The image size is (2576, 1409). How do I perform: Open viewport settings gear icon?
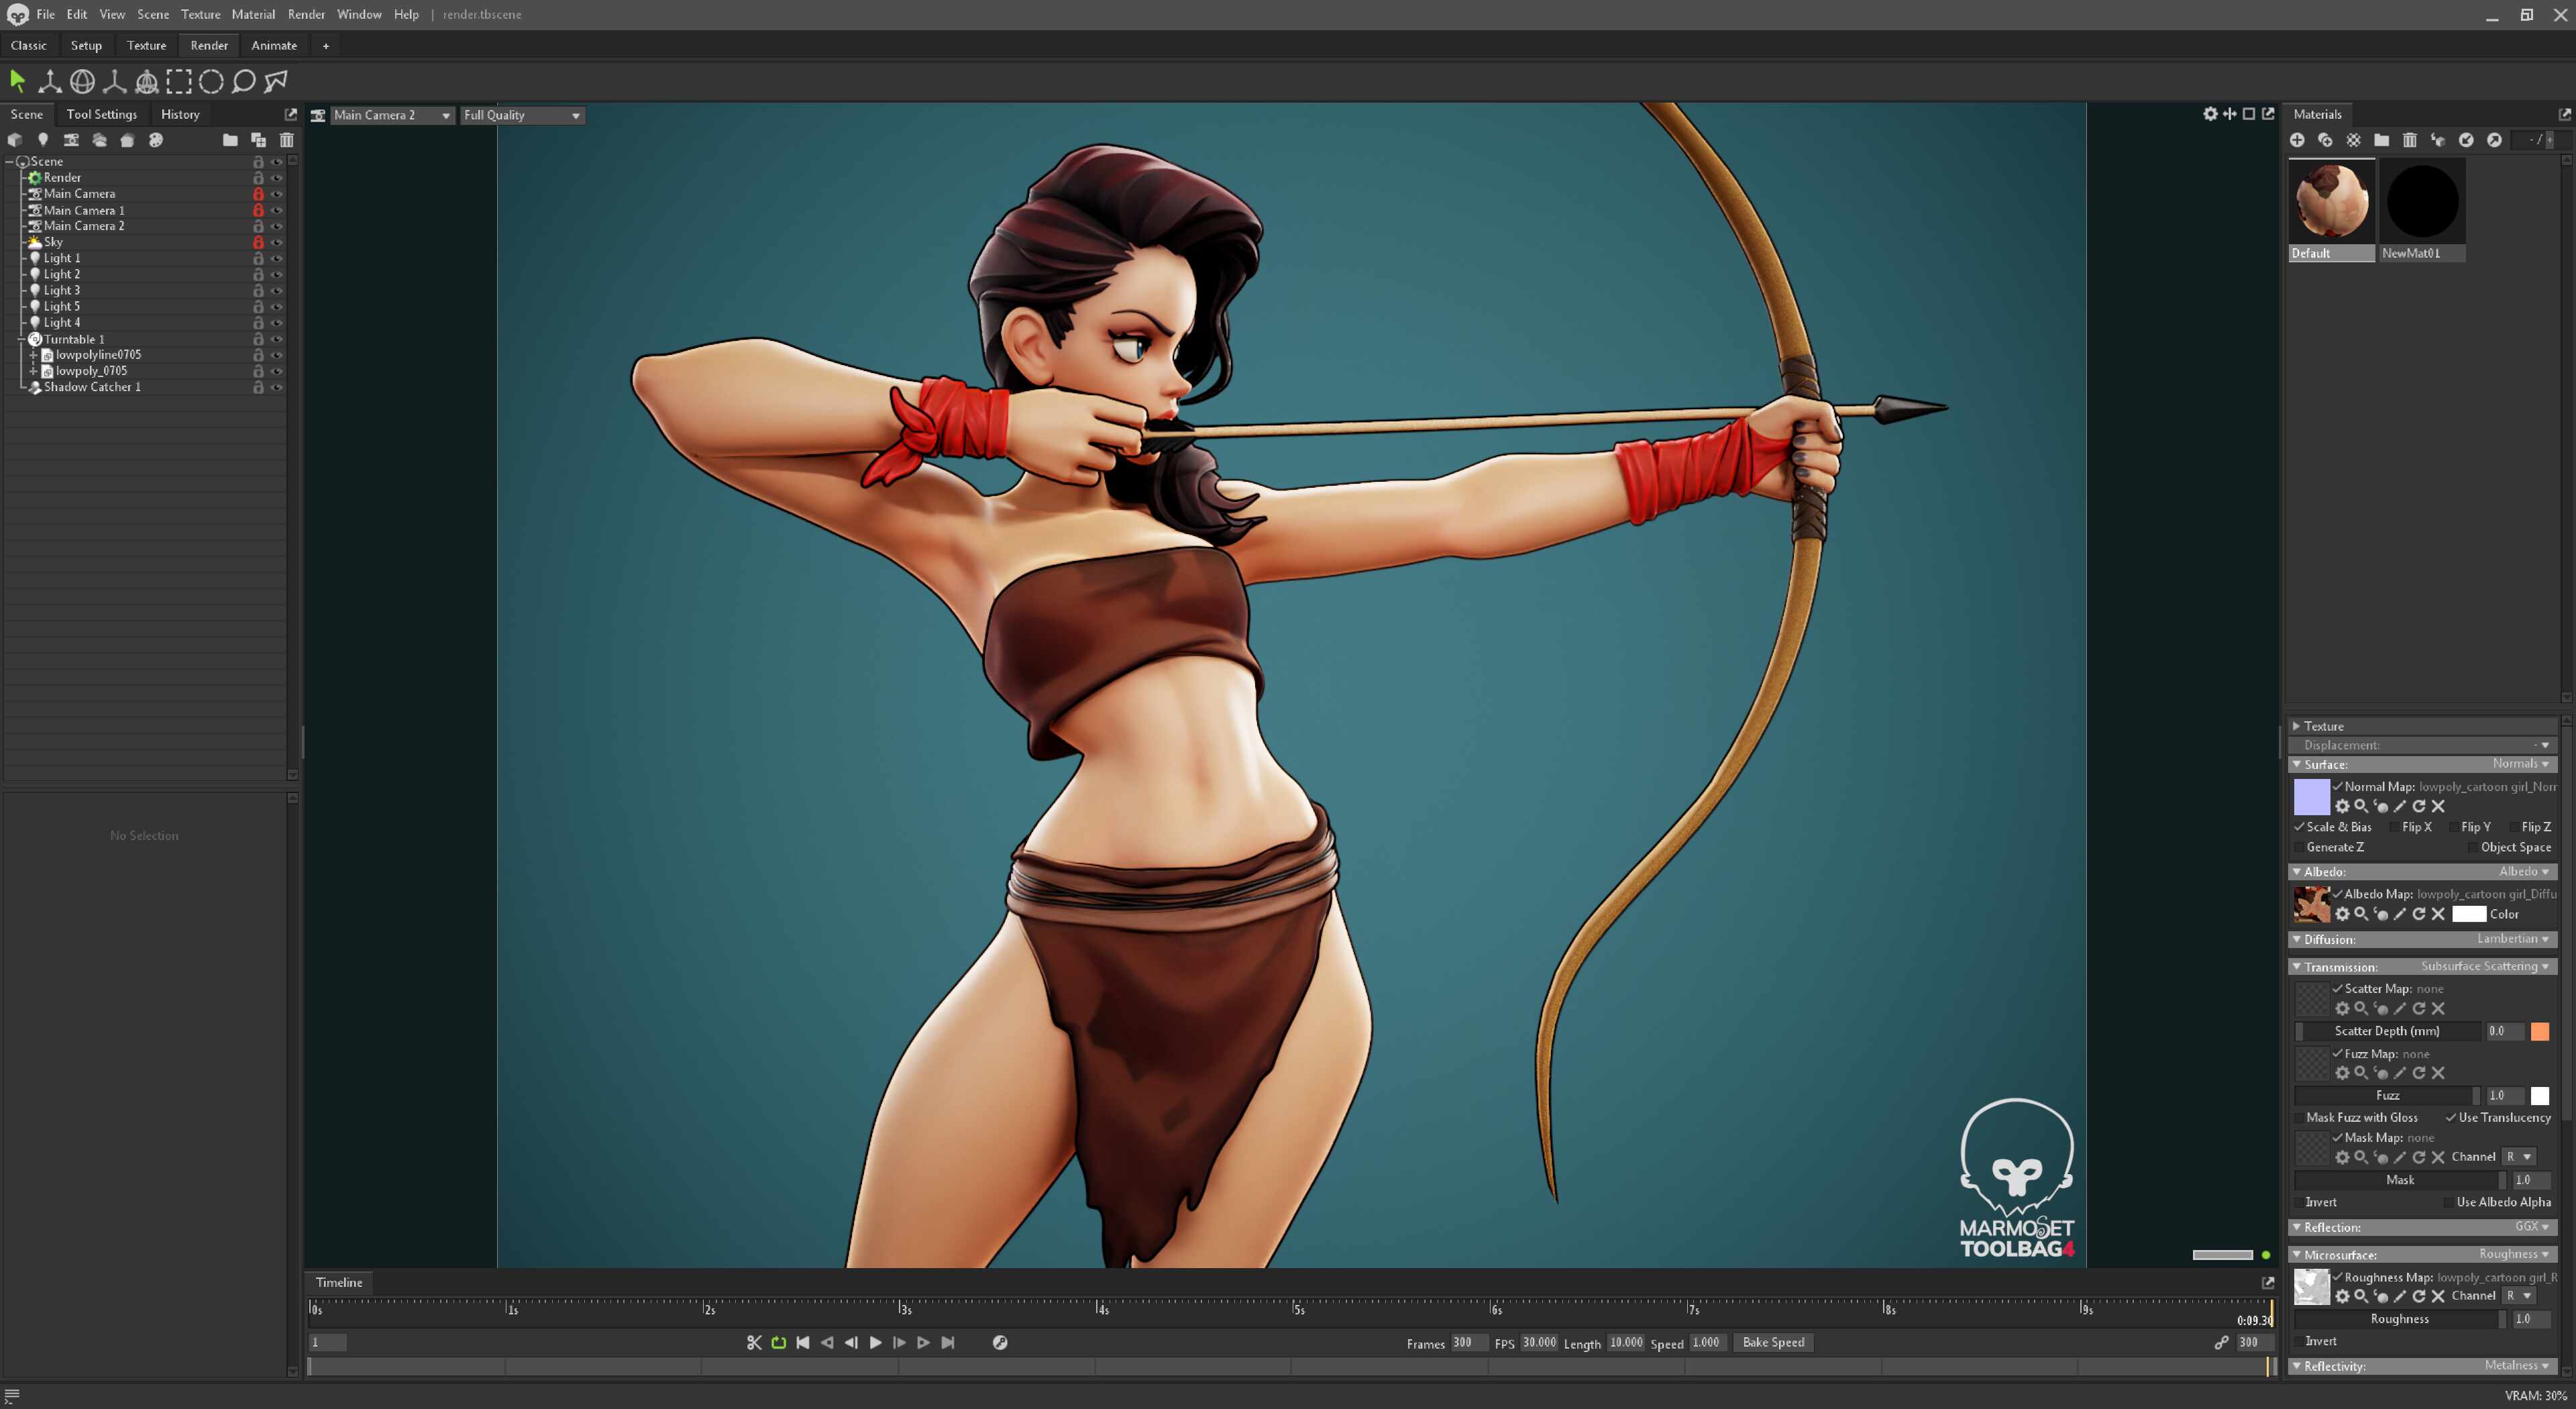point(2210,114)
